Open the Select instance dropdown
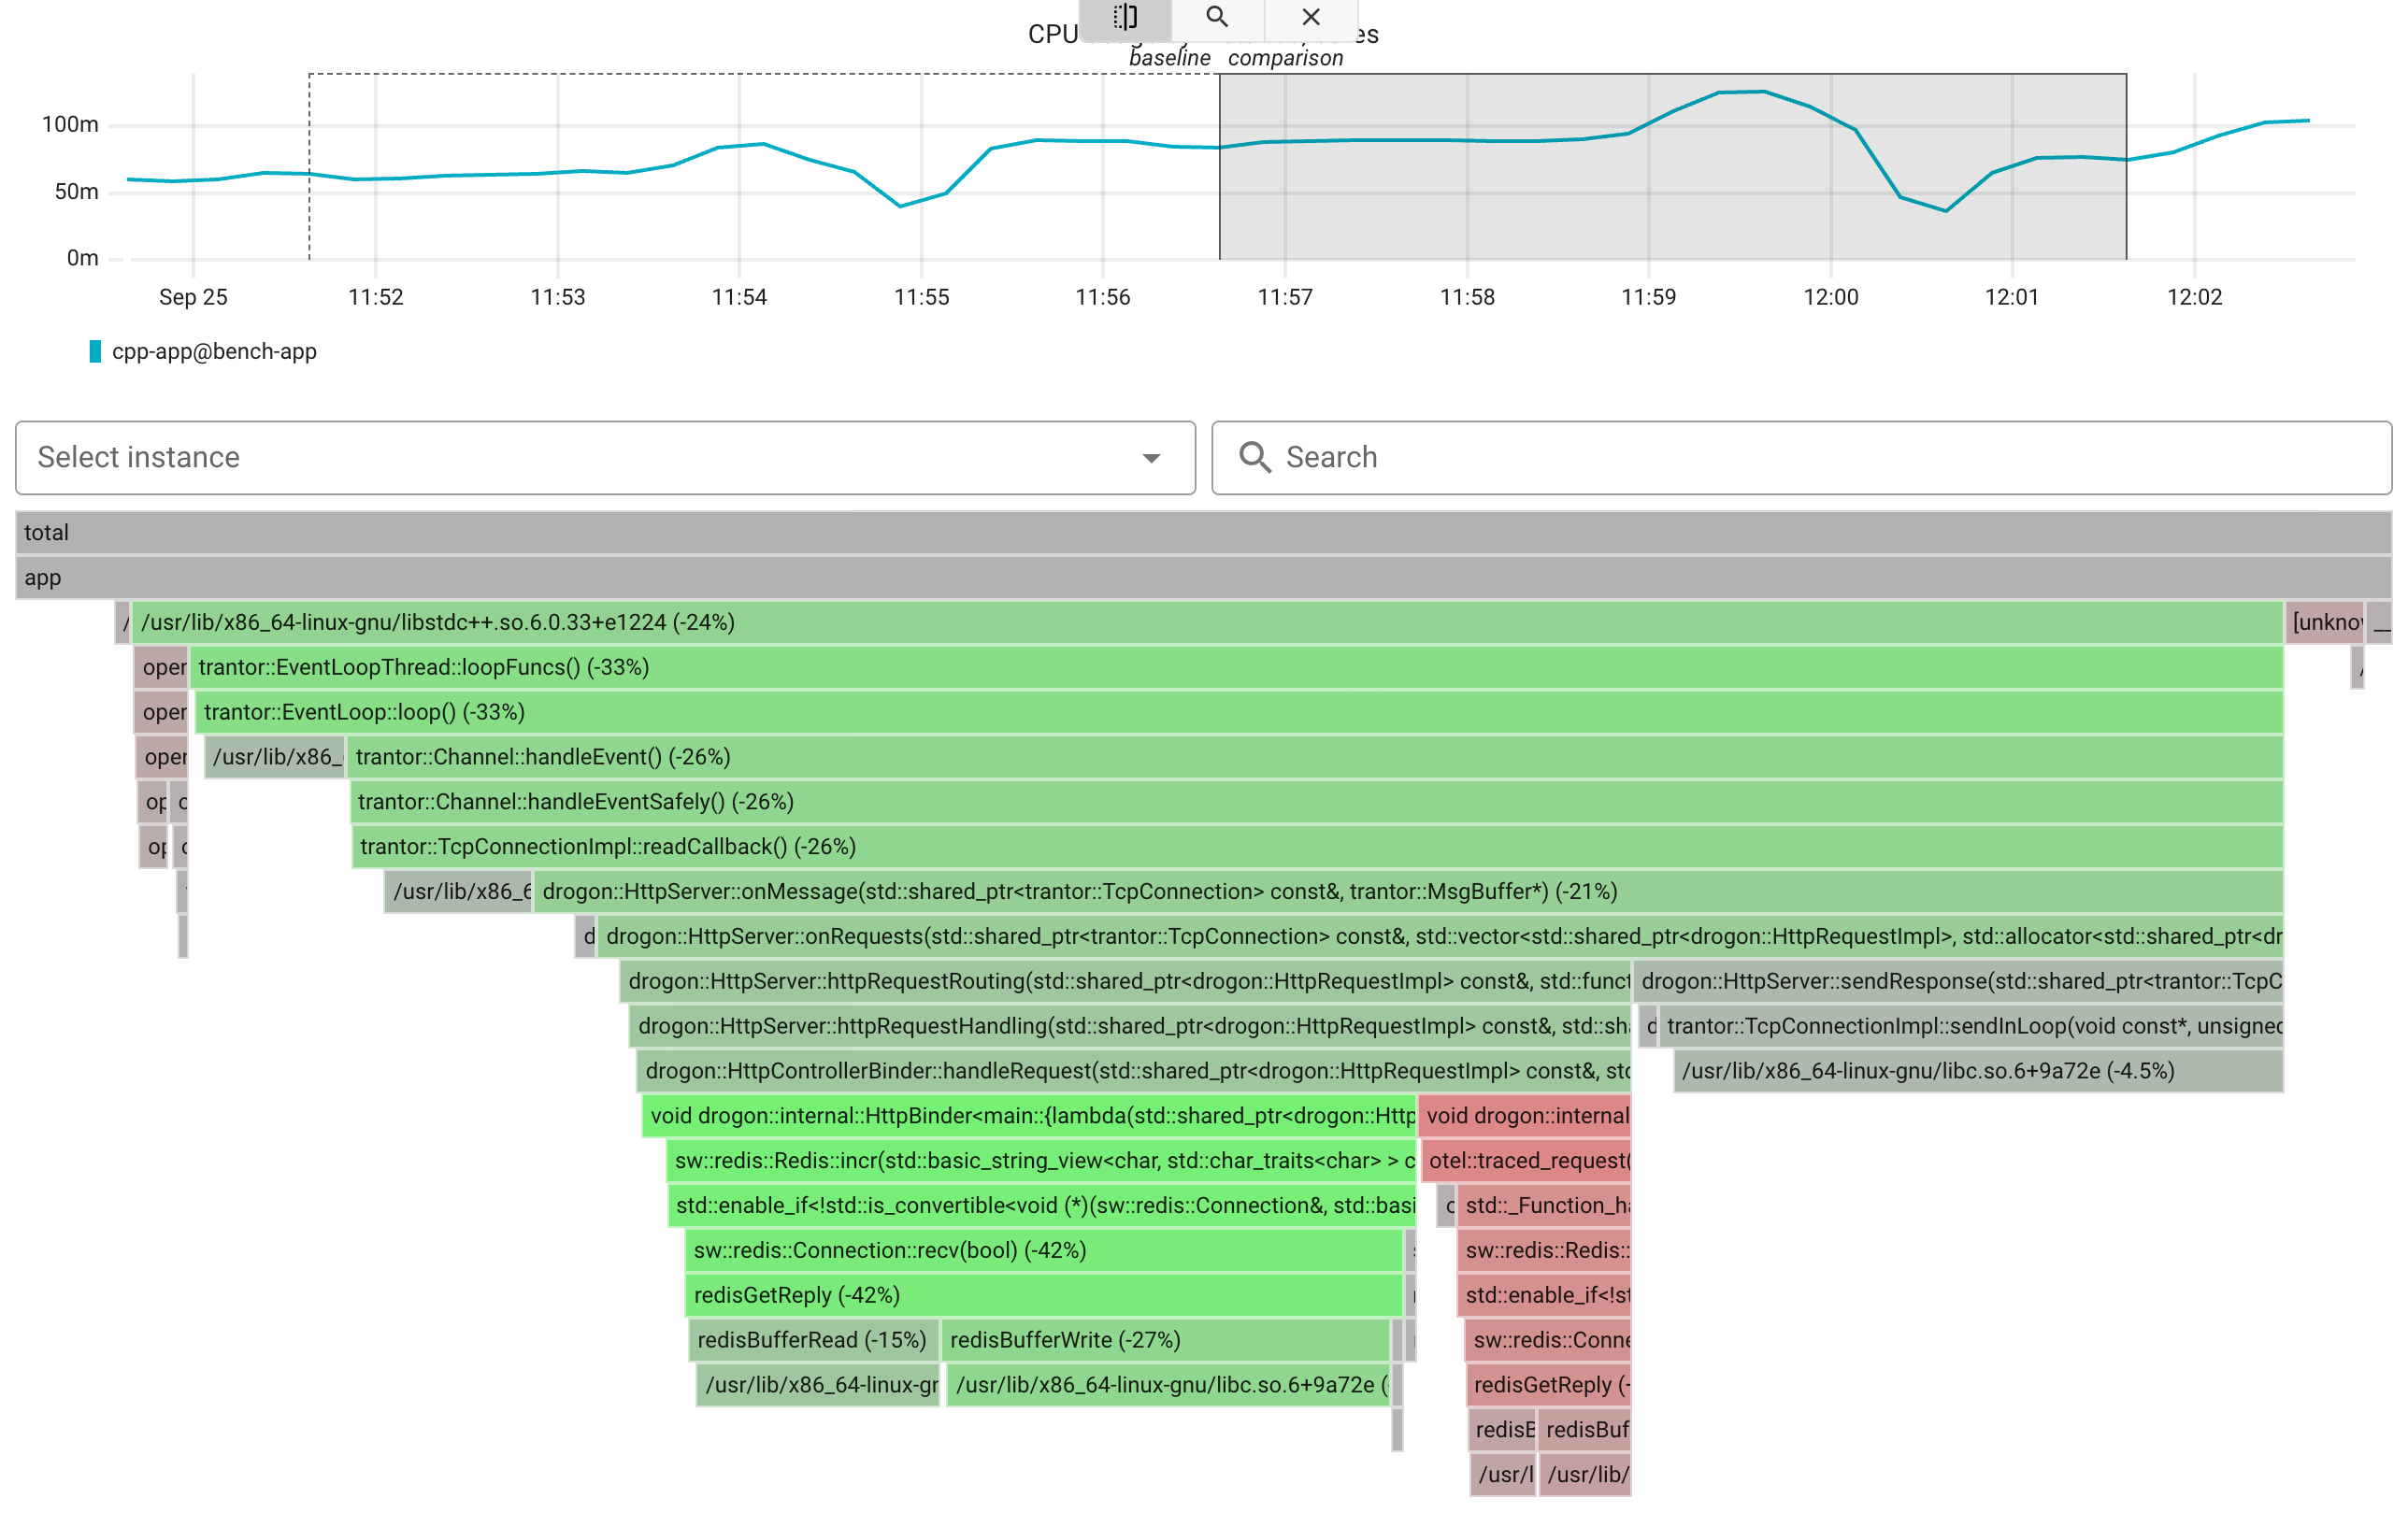The width and height of the screenshot is (2408, 1527). 605,457
